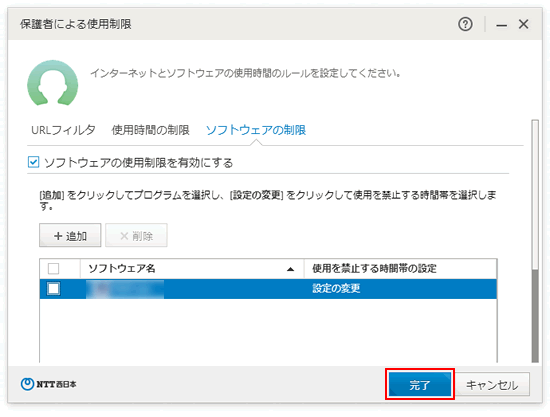The image size is (550, 417).
Task: Open the help question mark icon
Action: click(465, 24)
